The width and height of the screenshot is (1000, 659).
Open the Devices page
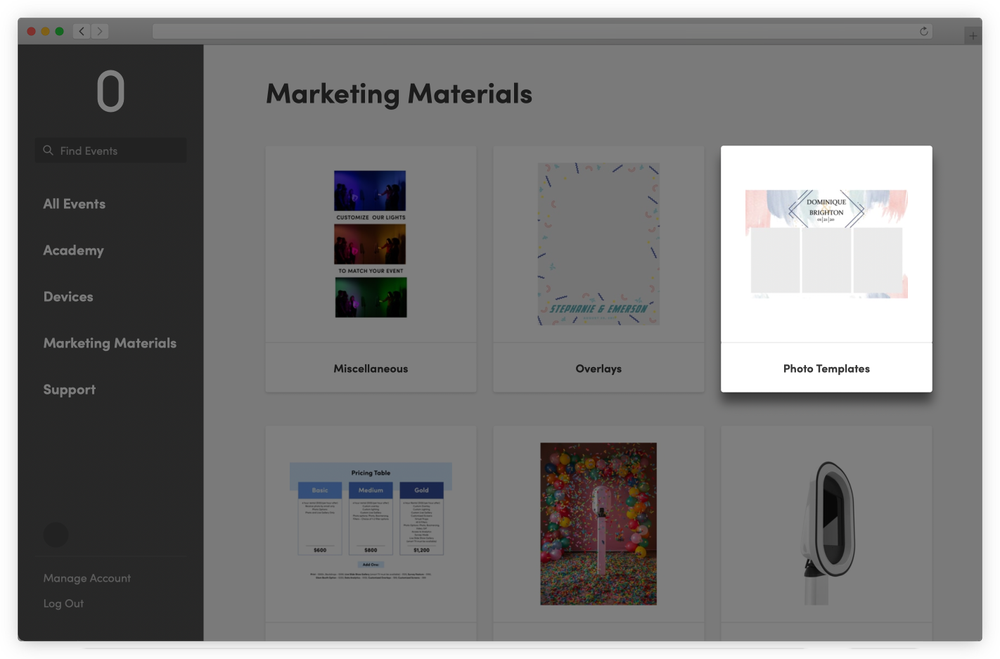point(68,297)
